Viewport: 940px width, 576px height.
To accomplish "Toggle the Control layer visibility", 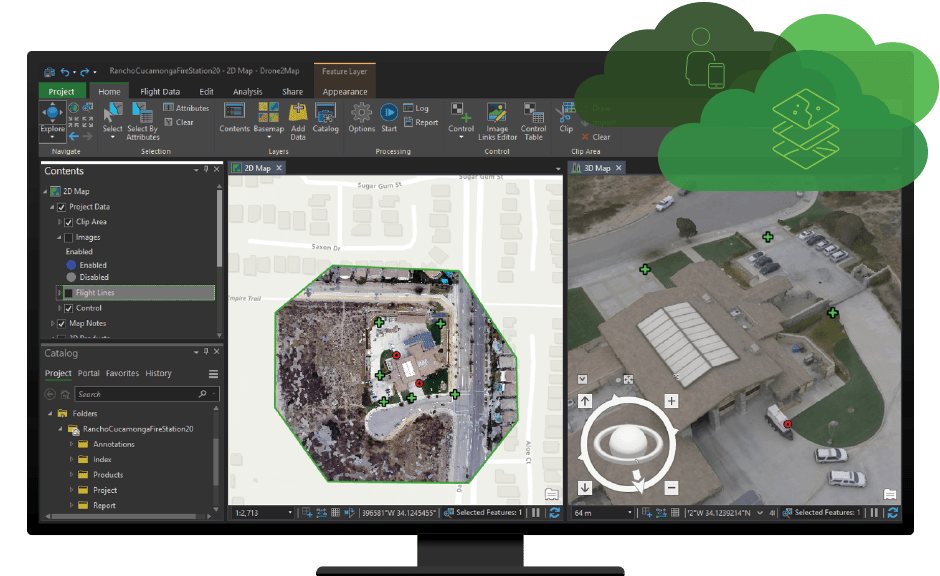I will click(68, 308).
